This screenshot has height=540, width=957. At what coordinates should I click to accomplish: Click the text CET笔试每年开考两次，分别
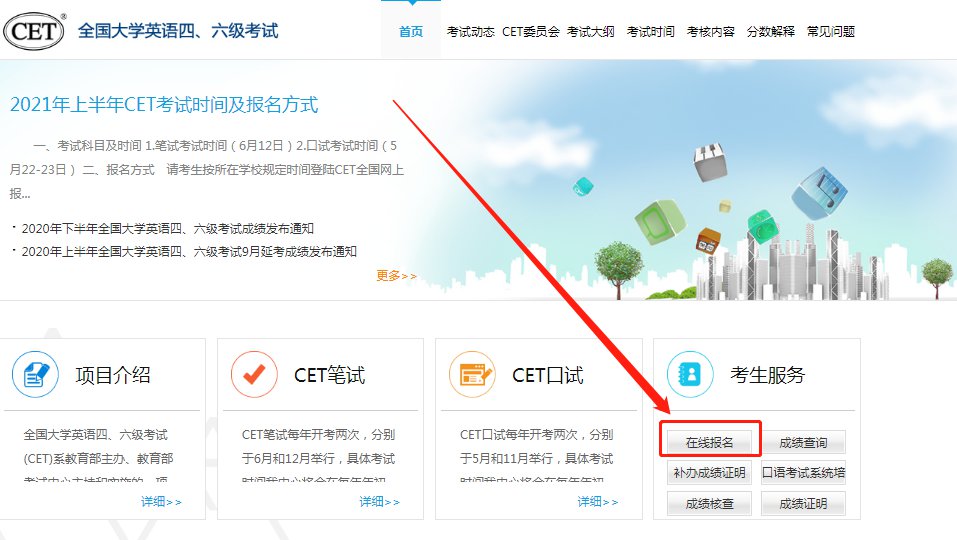pyautogui.click(x=318, y=434)
